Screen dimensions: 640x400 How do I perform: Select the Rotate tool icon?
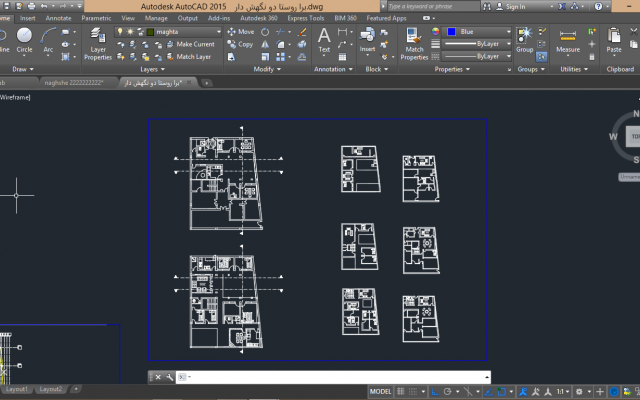point(265,32)
